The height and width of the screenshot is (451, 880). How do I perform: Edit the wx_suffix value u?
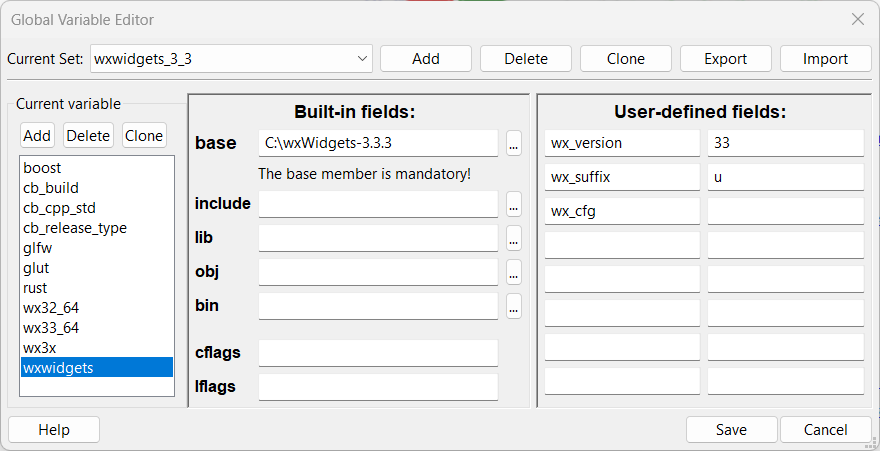[x=786, y=177]
